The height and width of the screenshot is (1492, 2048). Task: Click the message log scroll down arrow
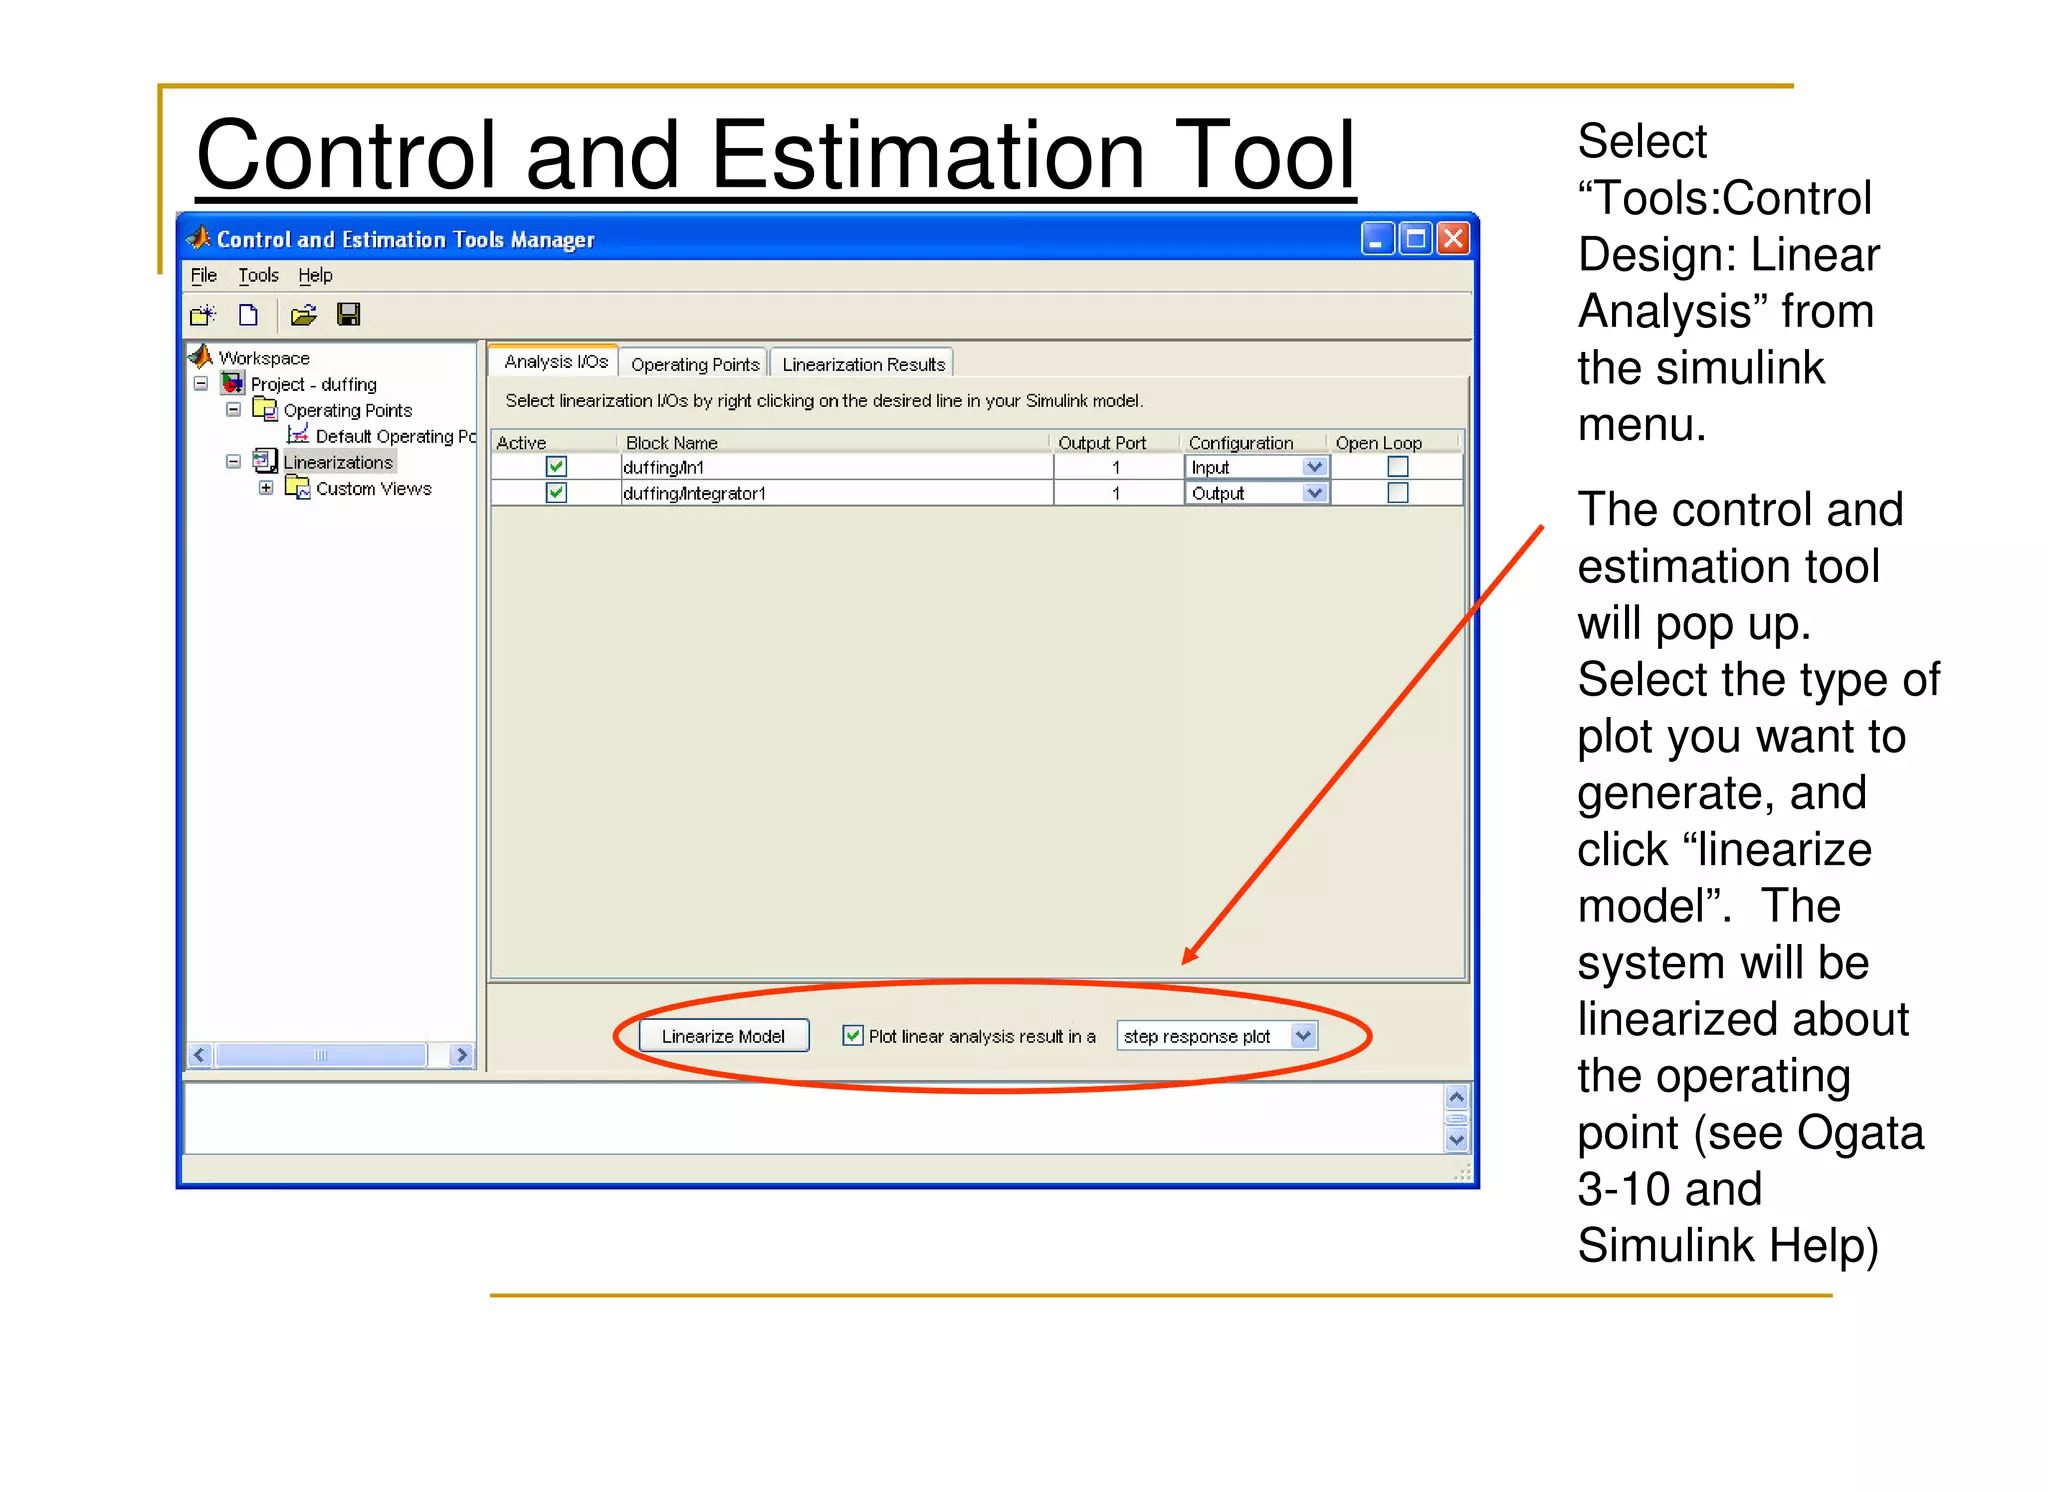click(x=1456, y=1139)
